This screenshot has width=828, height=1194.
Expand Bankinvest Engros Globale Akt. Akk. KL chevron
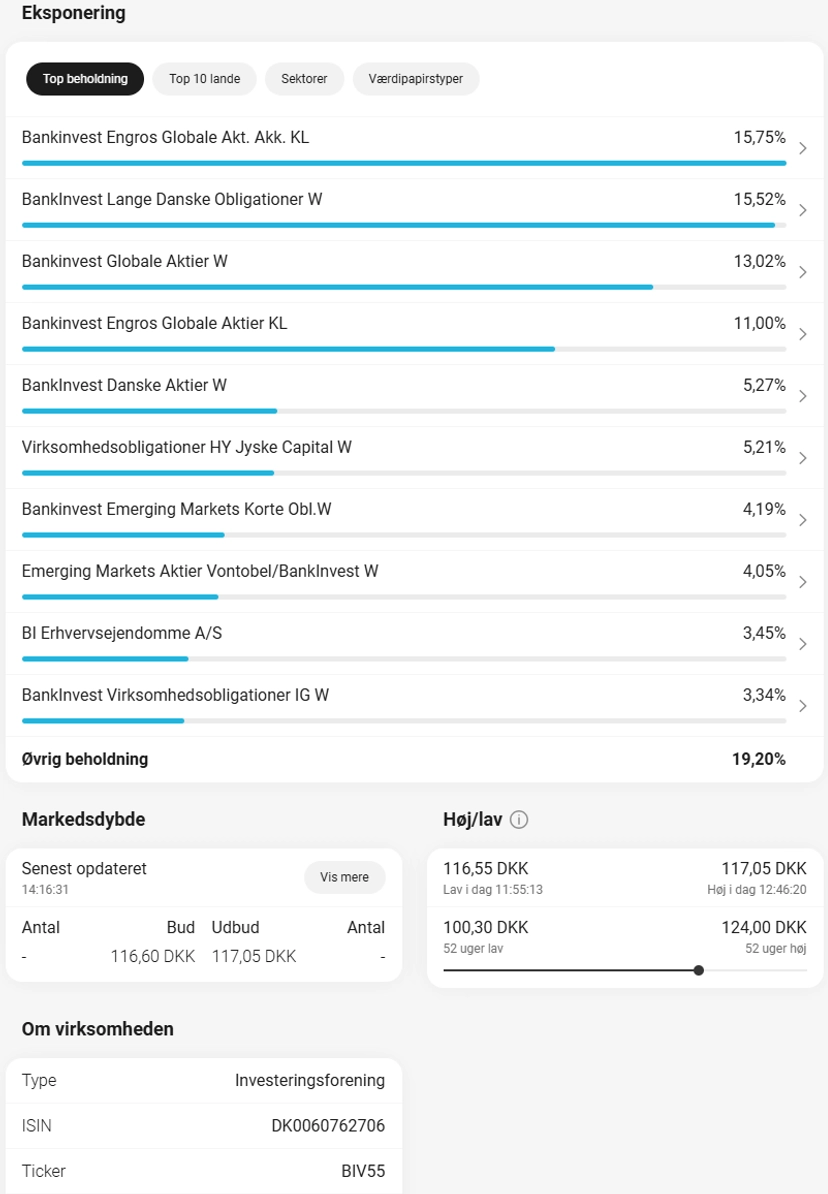803,148
